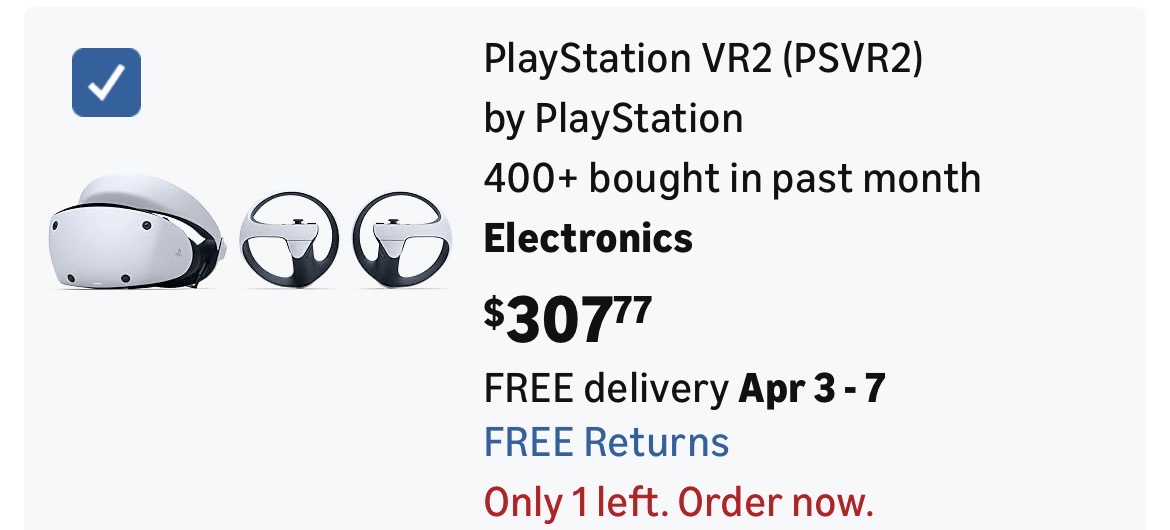The width and height of the screenshot is (1170, 530).
Task: Click the PlayStation logo on the headset
Action: (x=177, y=253)
